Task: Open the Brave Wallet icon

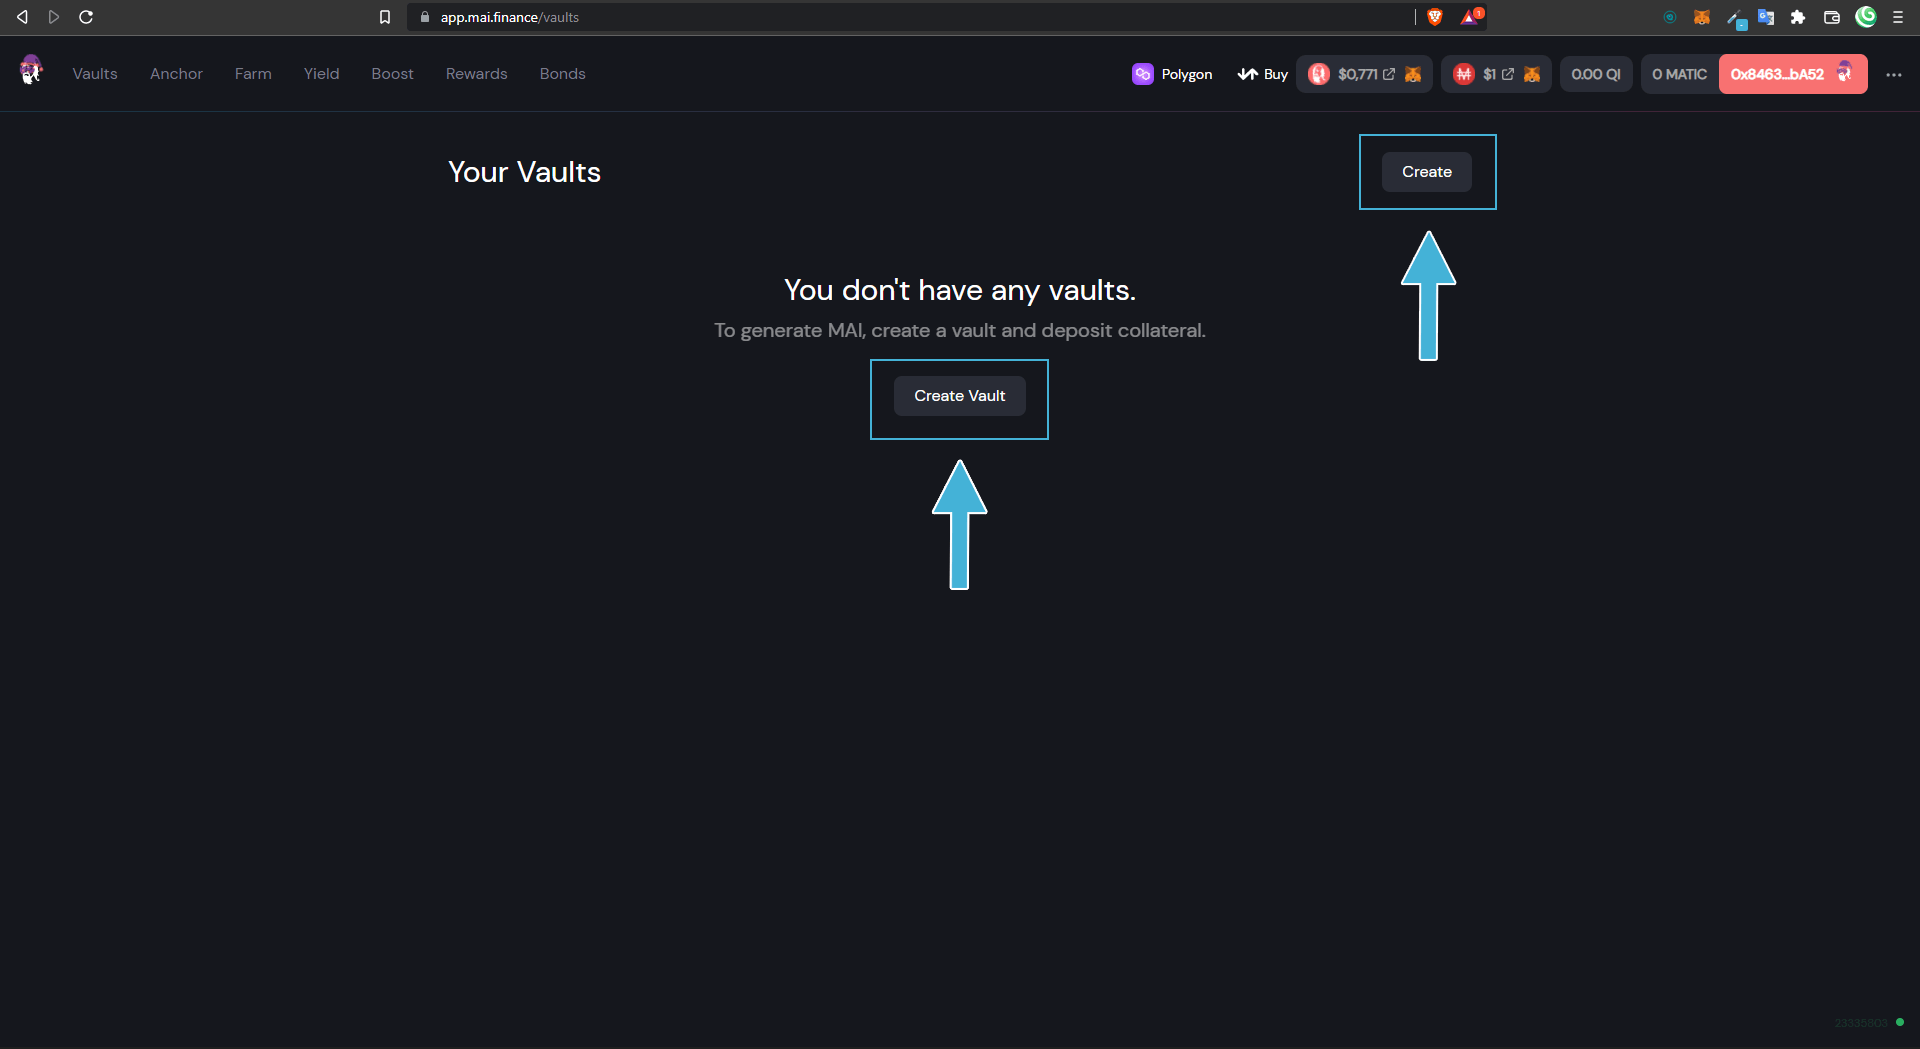Action: [1832, 17]
